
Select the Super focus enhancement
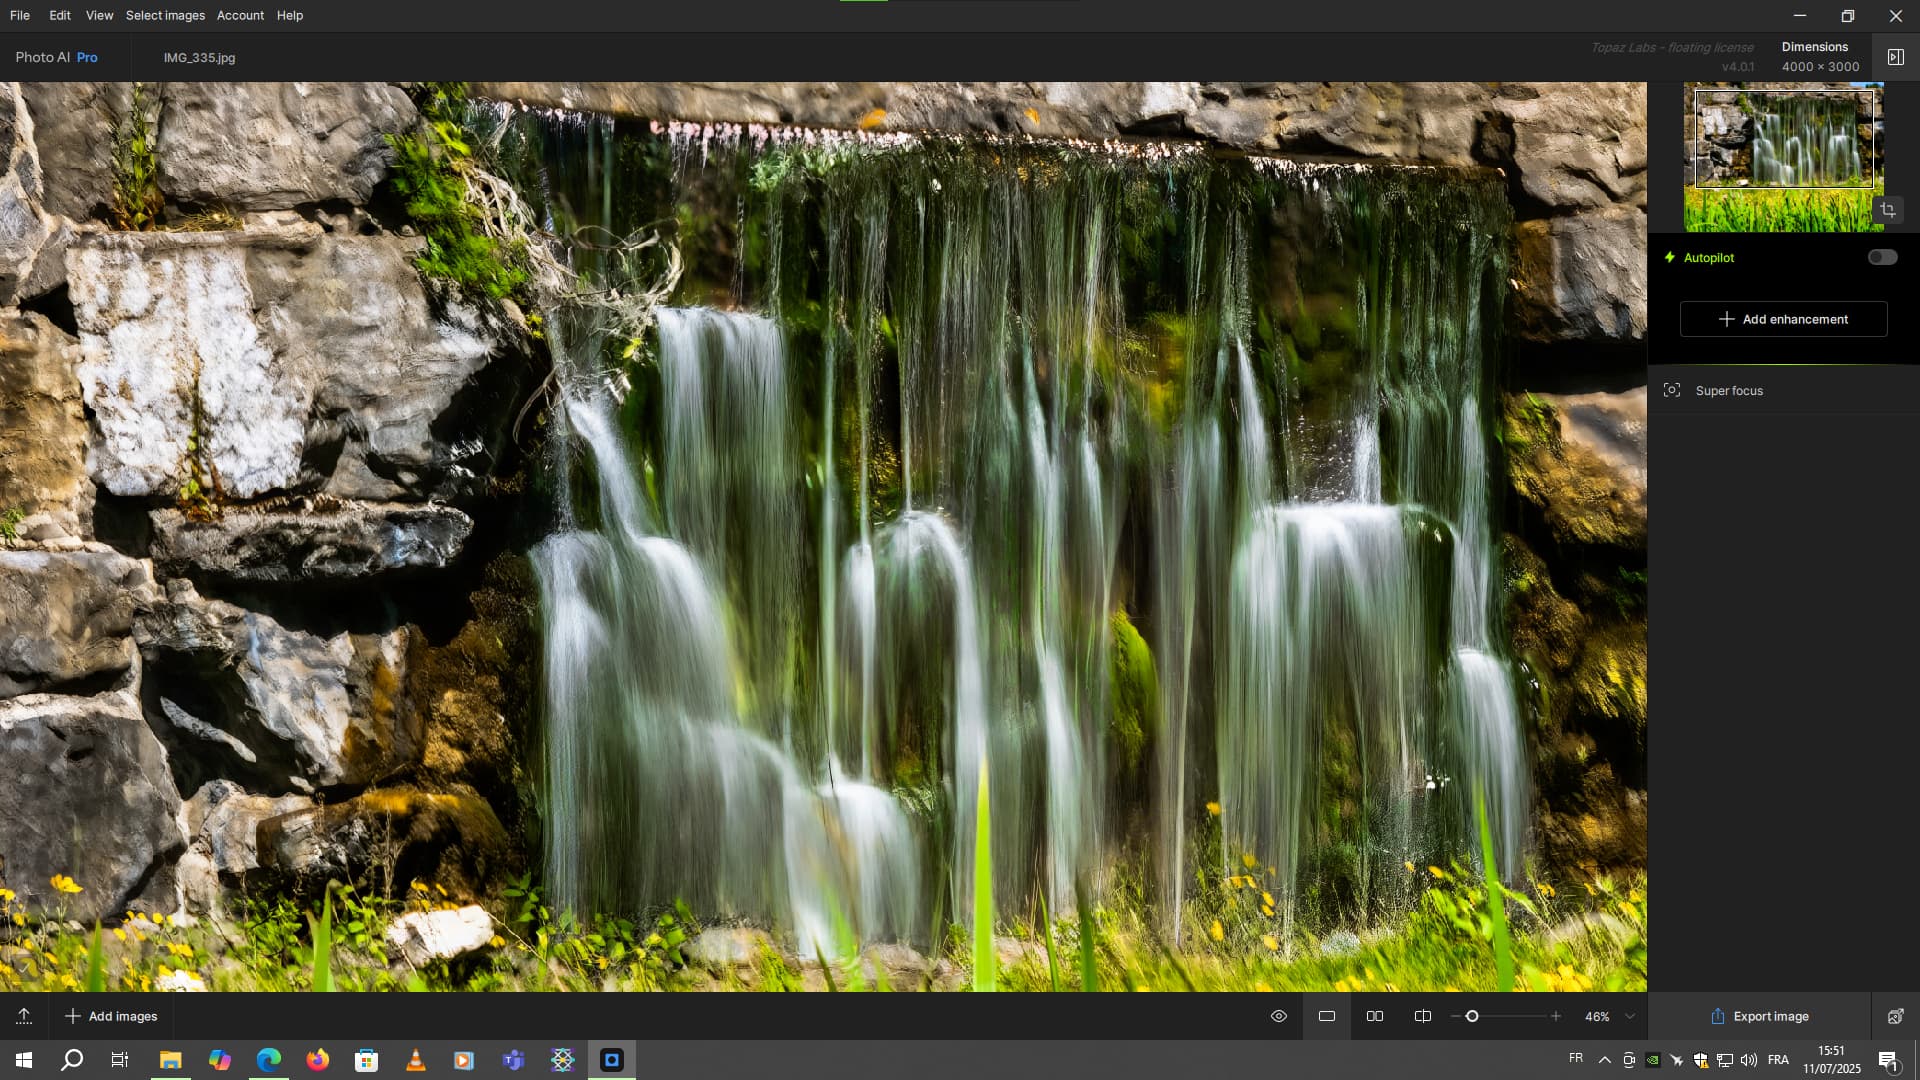tap(1729, 390)
